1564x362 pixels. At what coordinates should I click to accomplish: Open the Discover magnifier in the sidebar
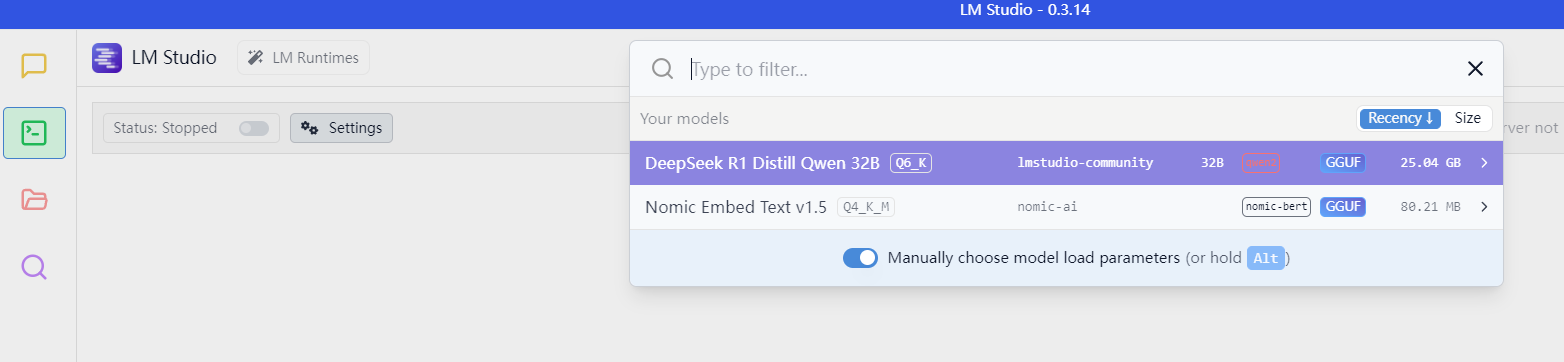coord(34,267)
